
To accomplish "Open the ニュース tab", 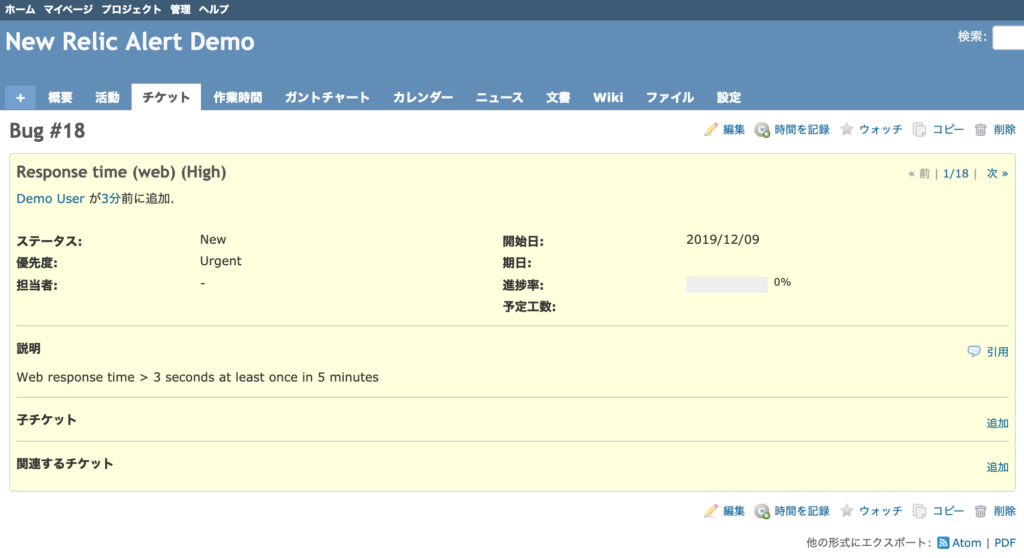I will [x=500, y=97].
